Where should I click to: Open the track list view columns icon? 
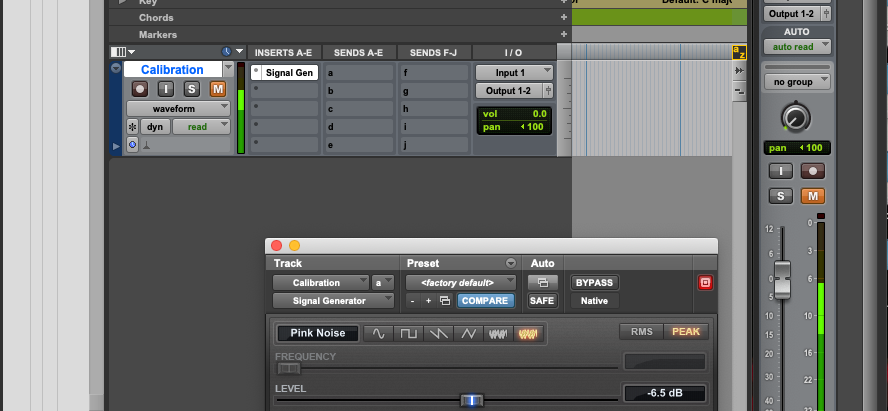[118, 52]
